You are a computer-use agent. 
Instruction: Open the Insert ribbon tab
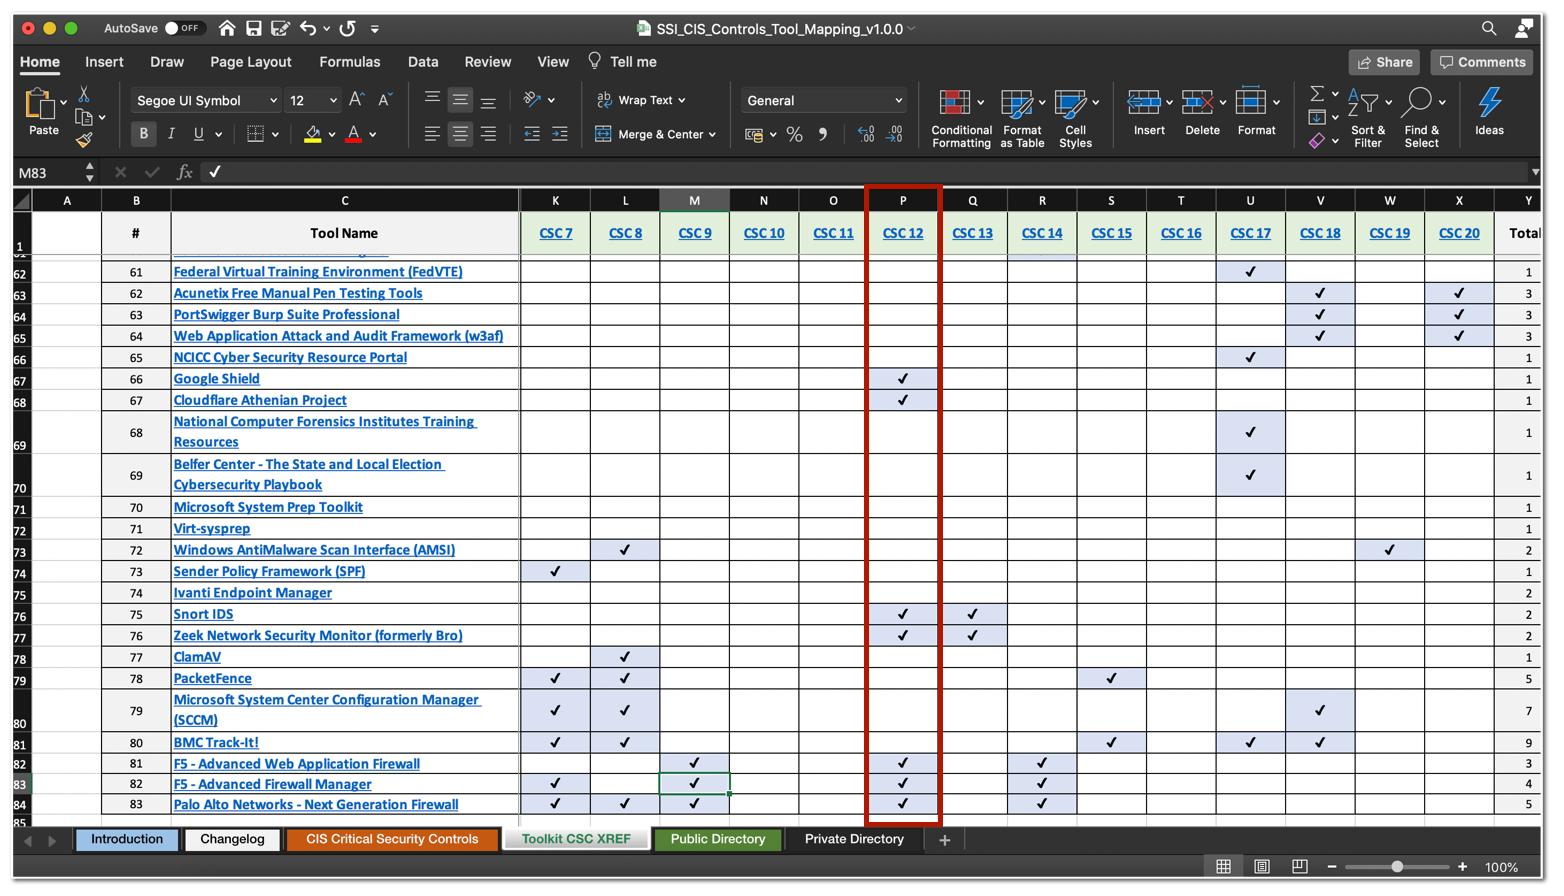click(x=104, y=62)
